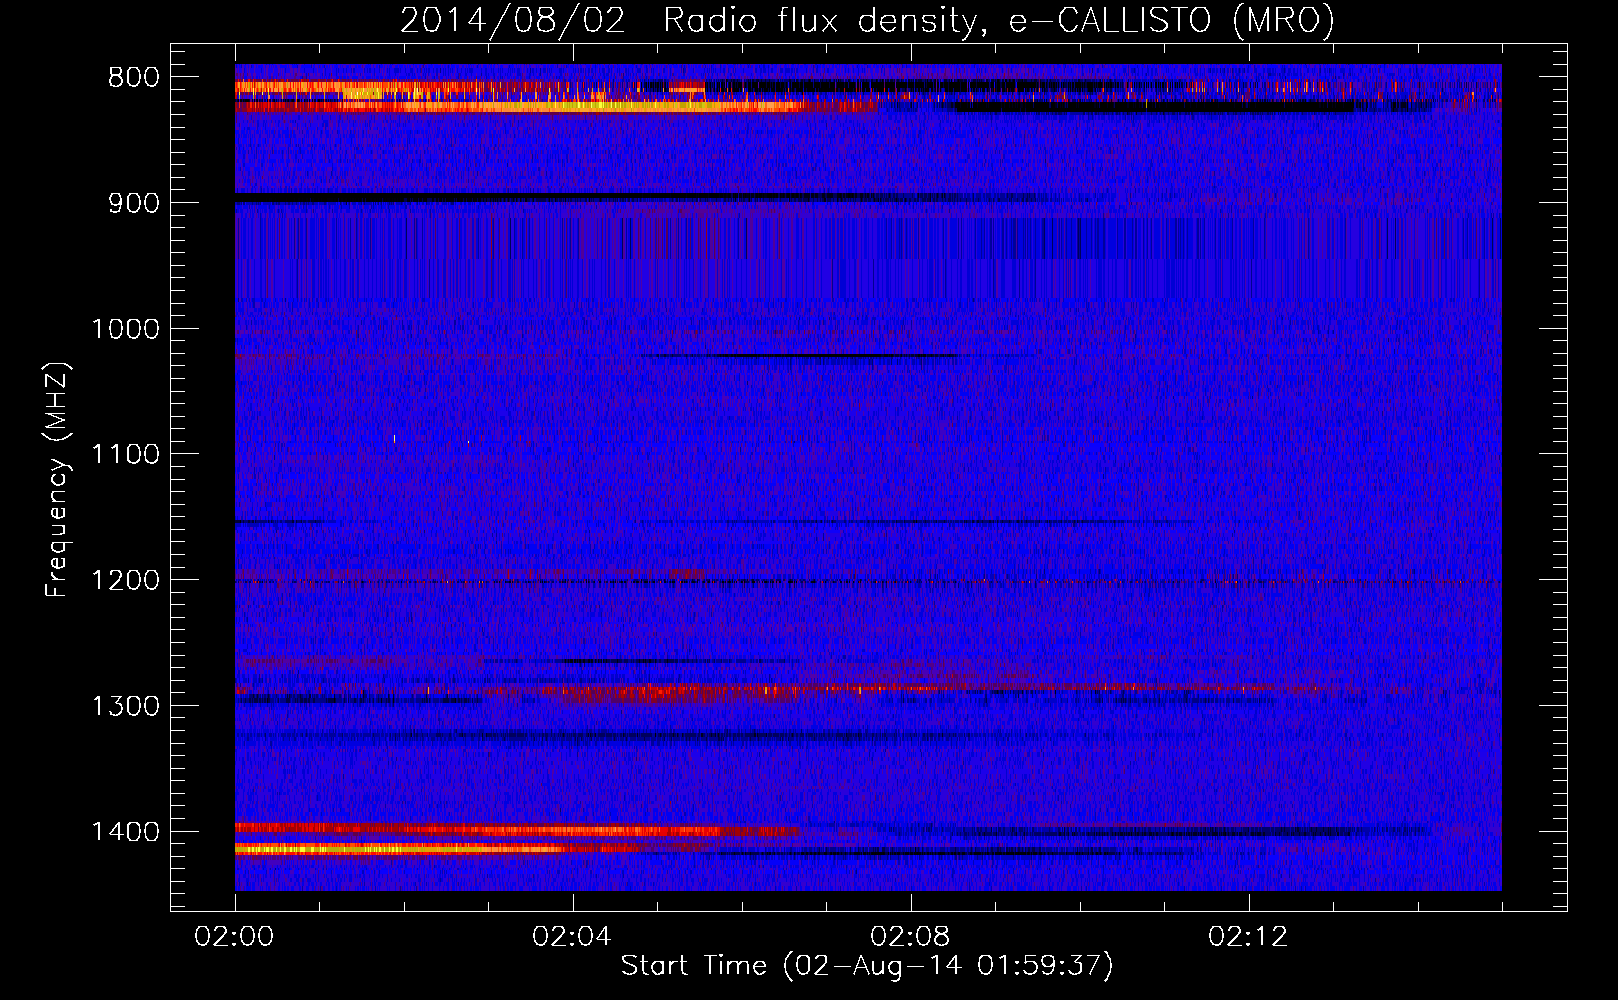Click the 'Frequency (MHZ)' axis title
Viewport: 1618px width, 1000px height.
(x=58, y=479)
